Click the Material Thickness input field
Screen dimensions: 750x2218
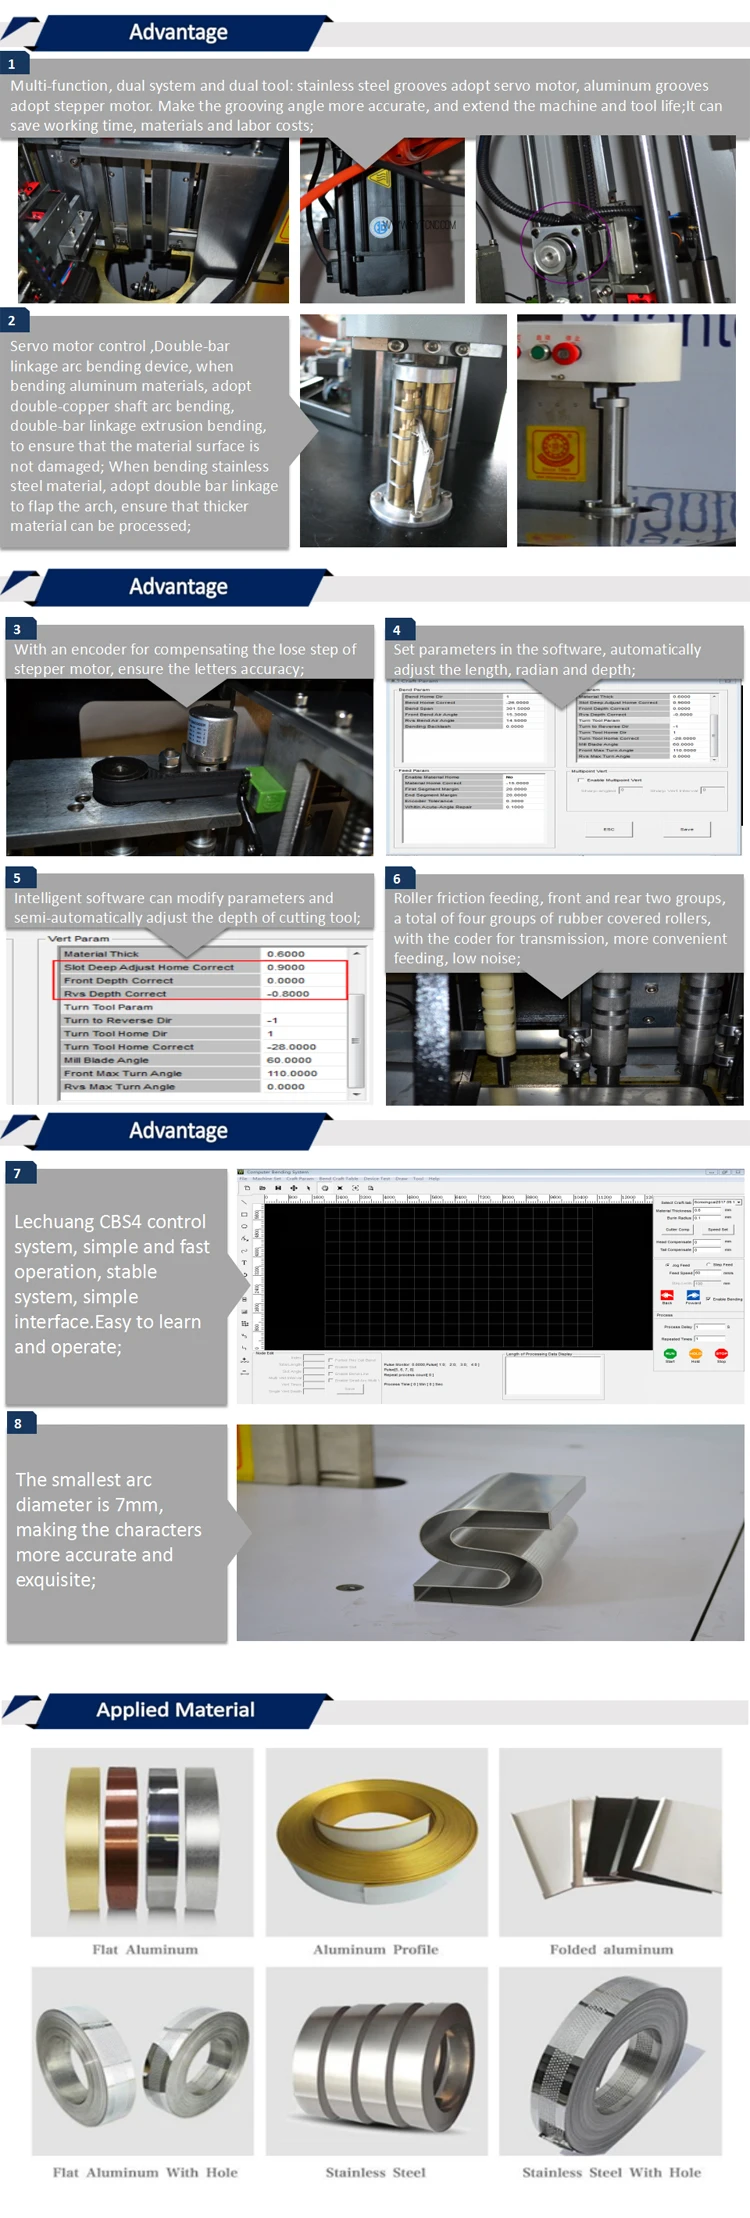click(708, 1210)
